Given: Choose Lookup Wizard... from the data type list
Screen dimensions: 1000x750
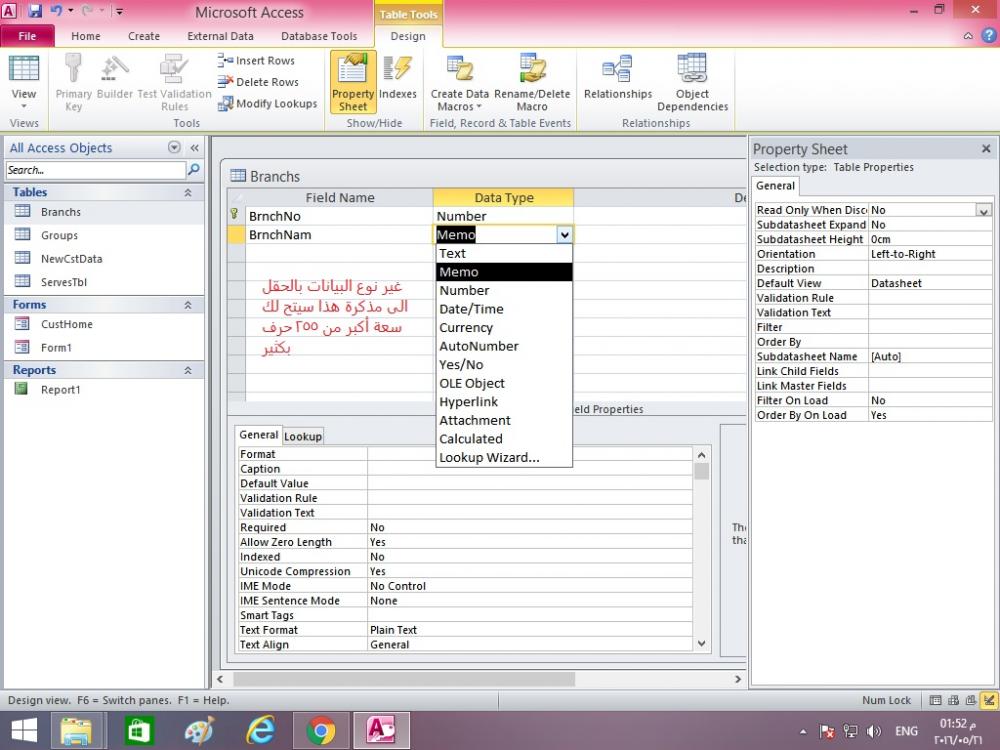Looking at the screenshot, I should pyautogui.click(x=504, y=457).
